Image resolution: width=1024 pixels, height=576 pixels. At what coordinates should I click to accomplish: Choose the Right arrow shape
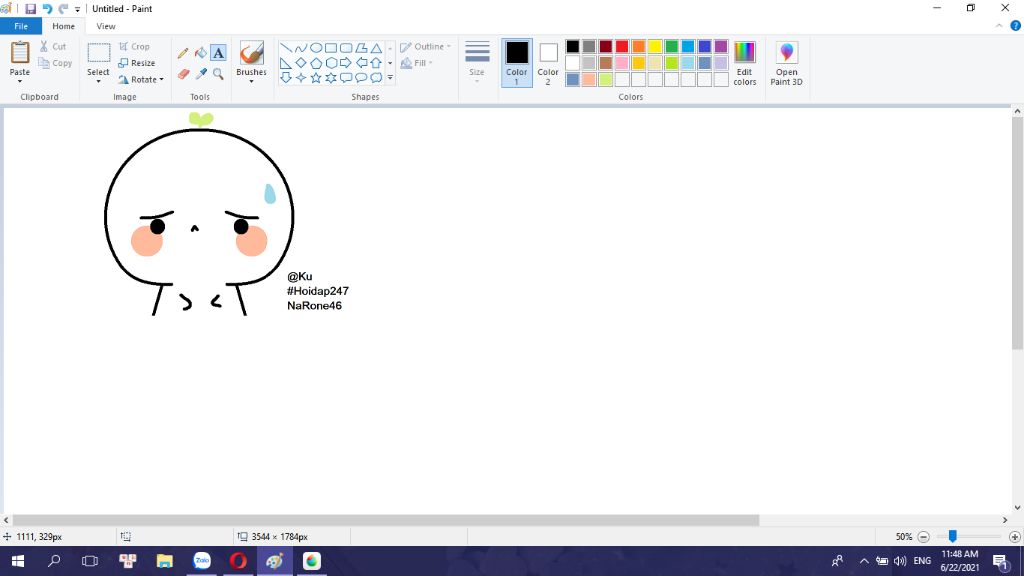click(346, 63)
